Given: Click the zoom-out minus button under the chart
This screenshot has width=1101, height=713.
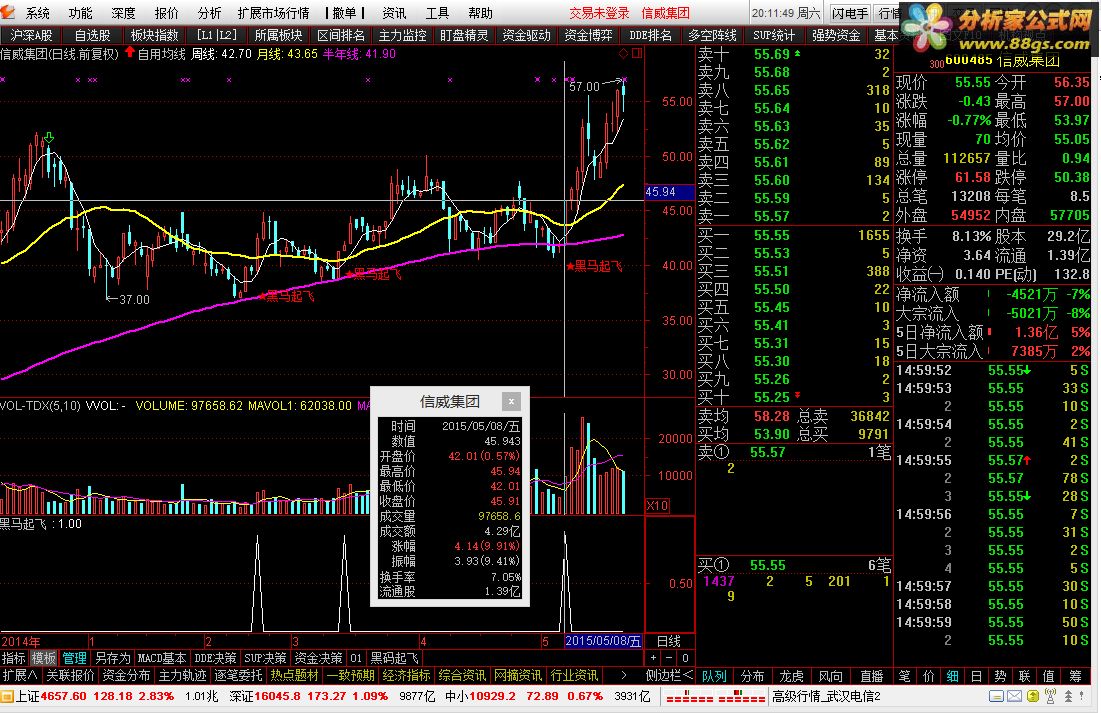Looking at the screenshot, I should tap(669, 658).
